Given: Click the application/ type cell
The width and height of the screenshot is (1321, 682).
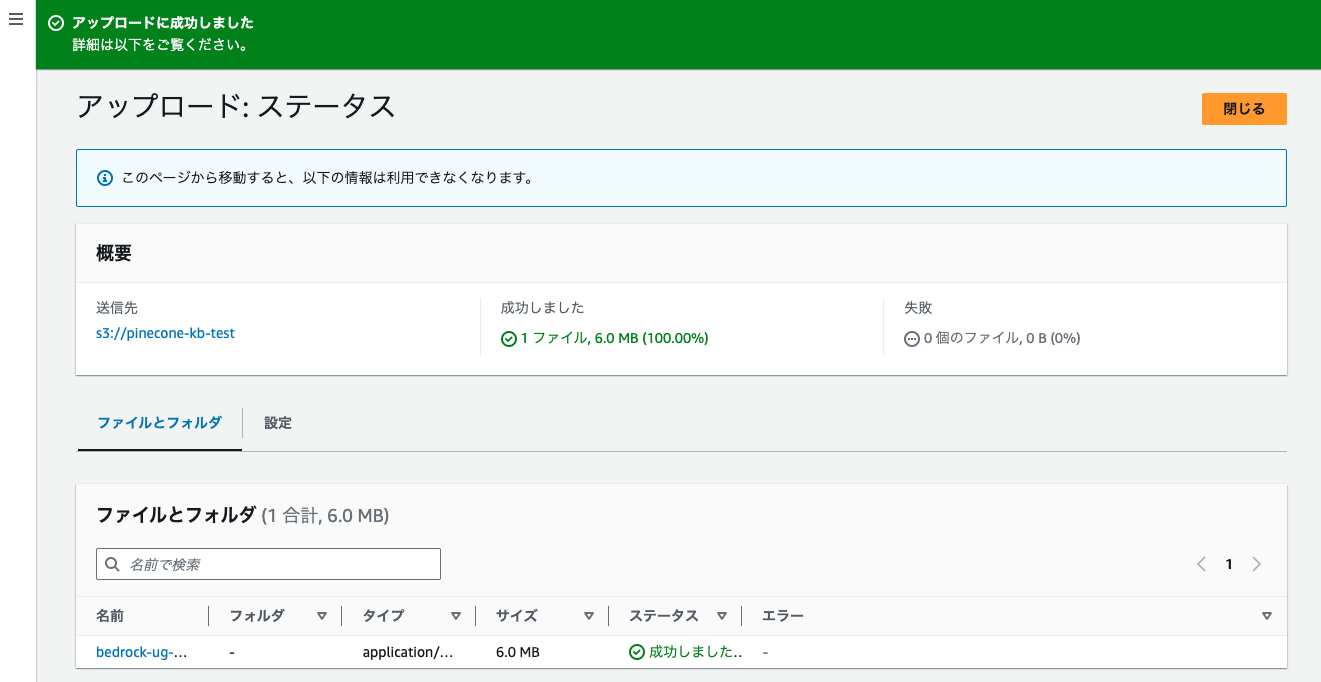Looking at the screenshot, I should 408,652.
